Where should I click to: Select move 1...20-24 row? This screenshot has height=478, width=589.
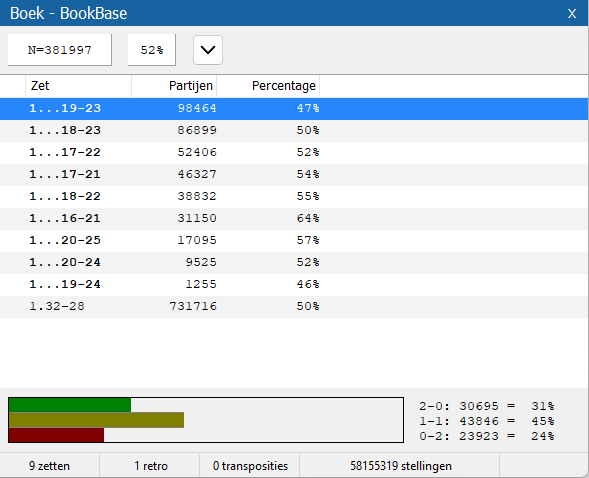294,262
